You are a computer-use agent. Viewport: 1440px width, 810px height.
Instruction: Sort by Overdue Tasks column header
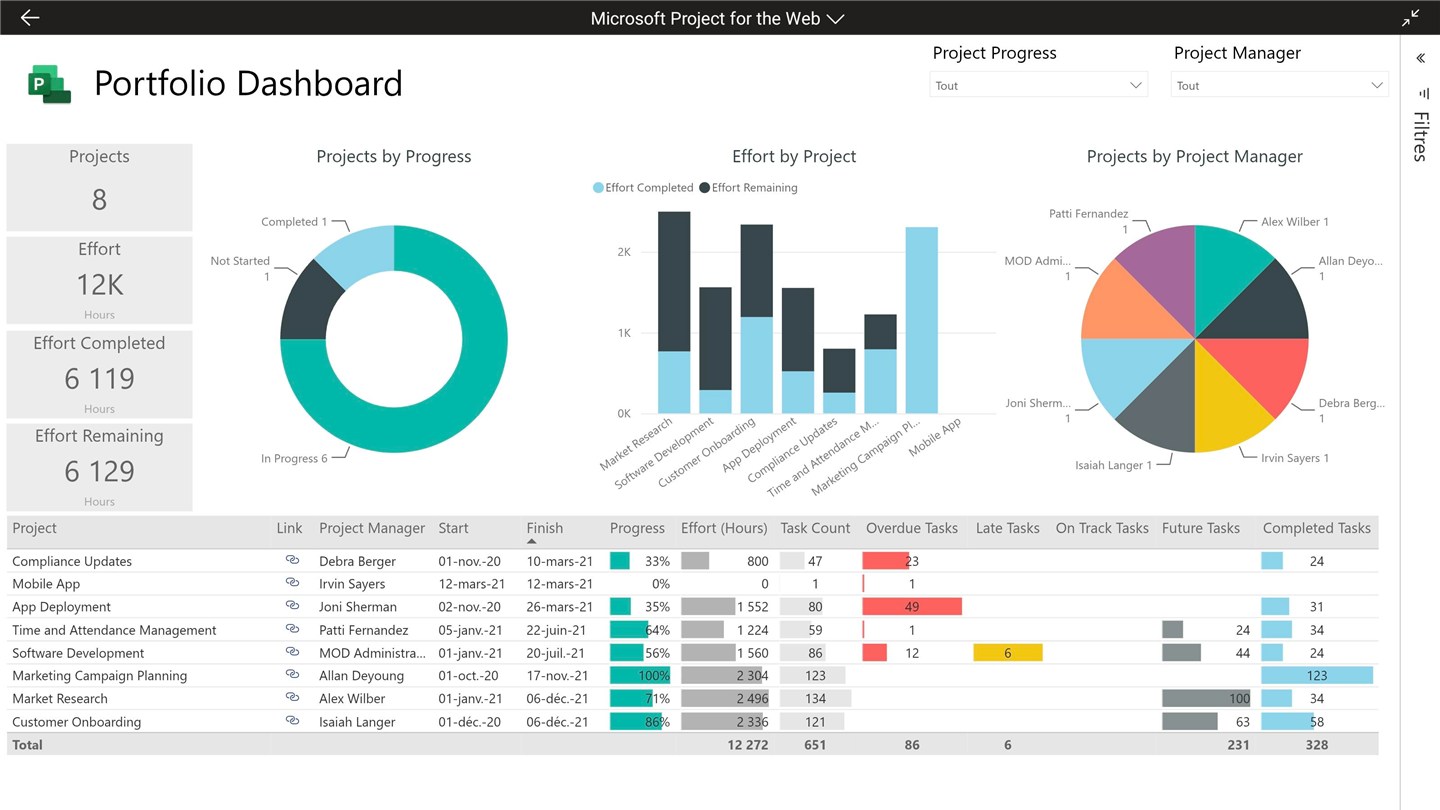pyautogui.click(x=912, y=528)
